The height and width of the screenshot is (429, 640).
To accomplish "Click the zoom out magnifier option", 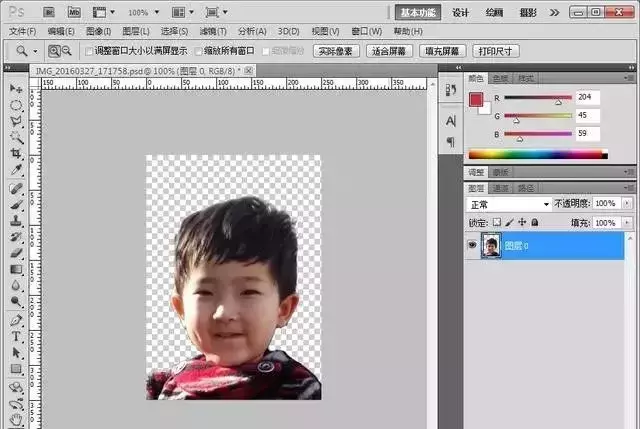I will (67, 51).
